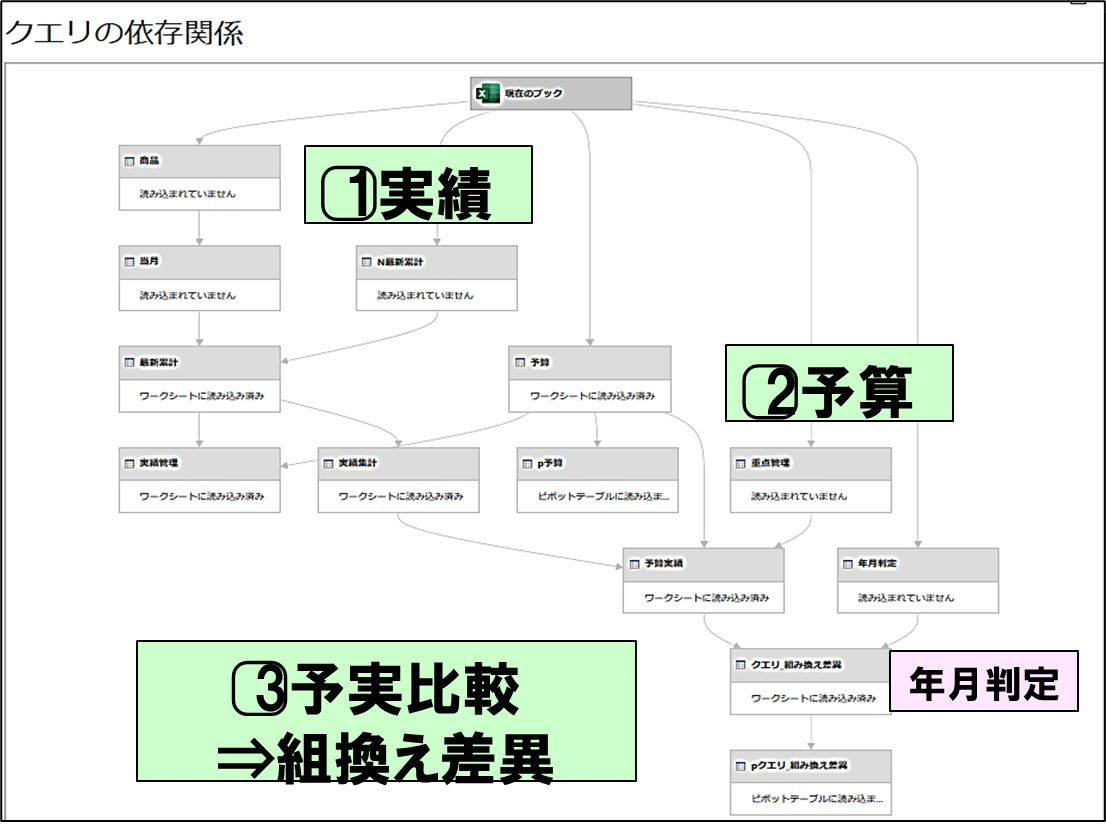Select the 重点管理 query node title
This screenshot has height=824, width=1106.
pyautogui.click(x=770, y=463)
